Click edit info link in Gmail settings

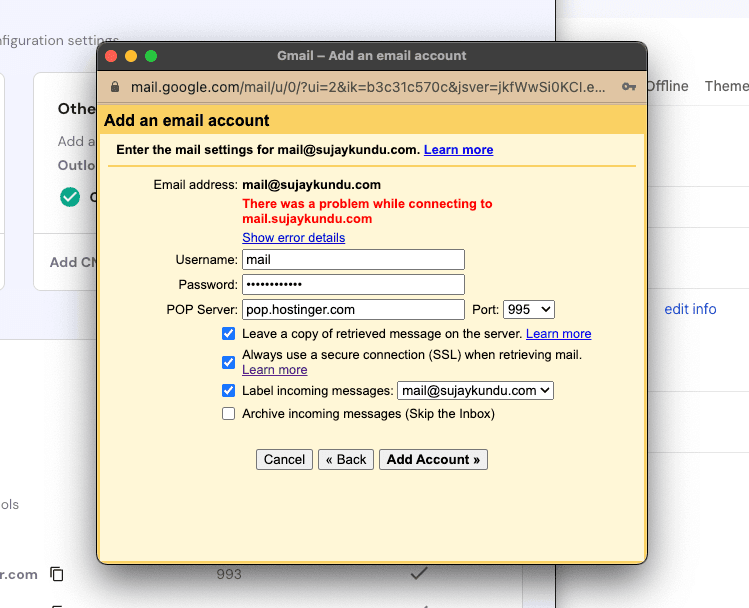coord(690,309)
